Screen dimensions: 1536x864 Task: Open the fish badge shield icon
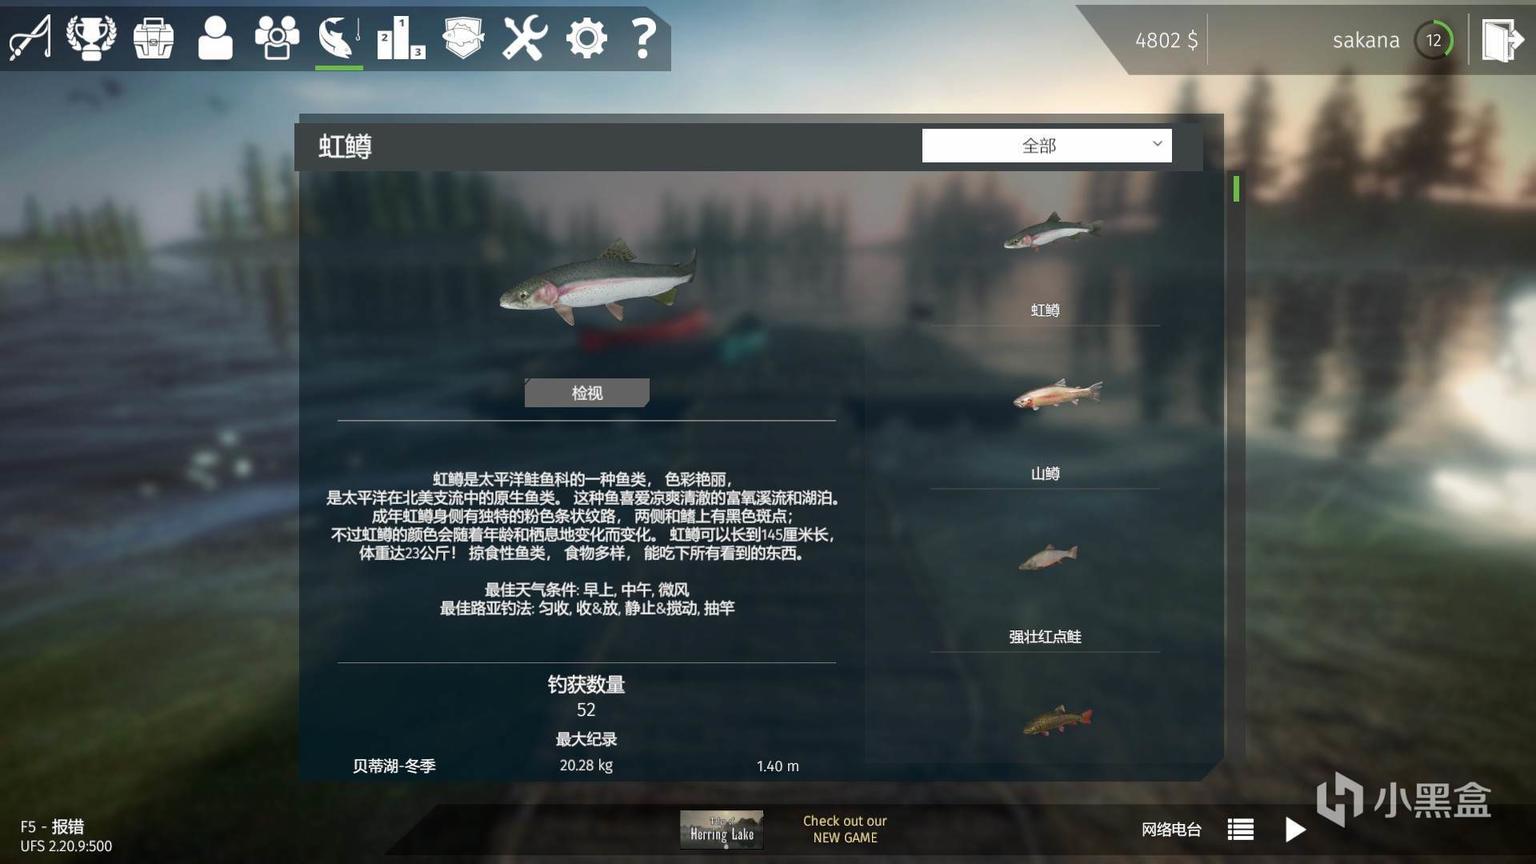(x=463, y=39)
